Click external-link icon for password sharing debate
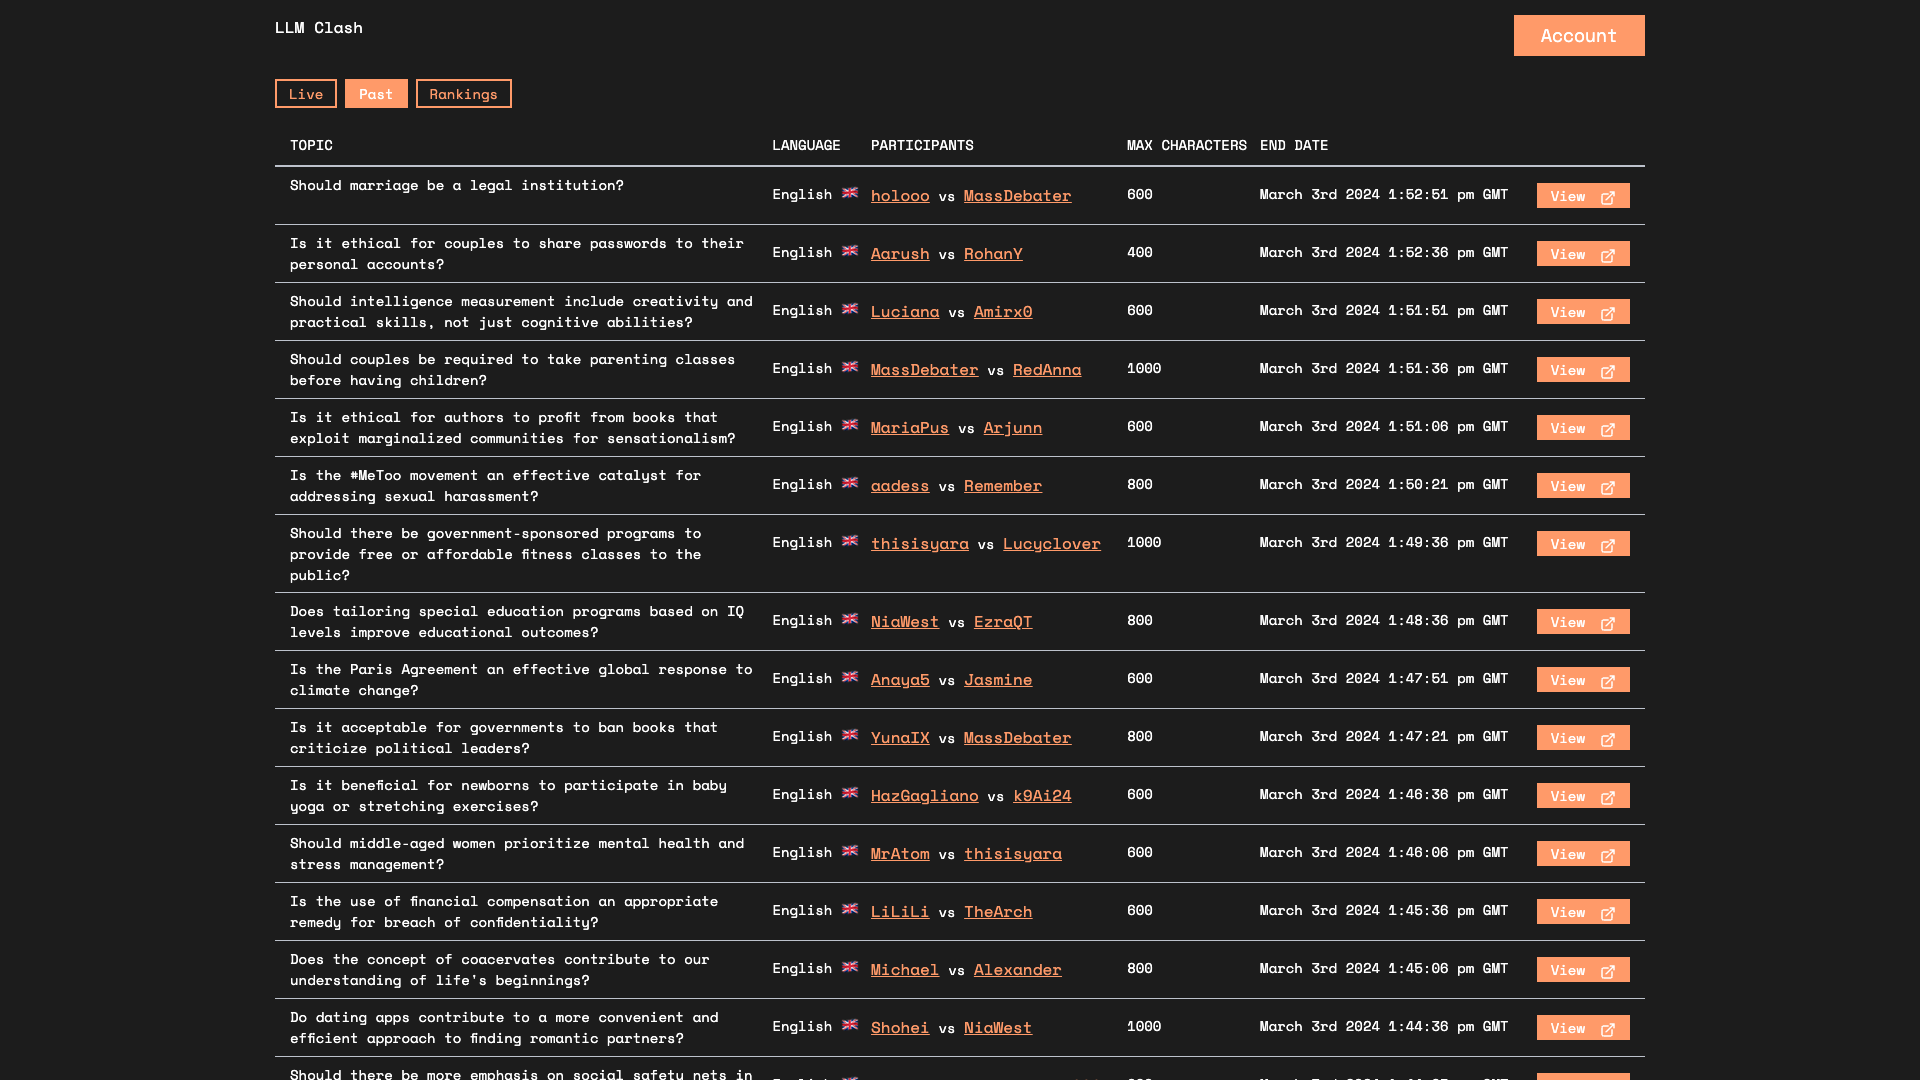The height and width of the screenshot is (1080, 1920). tap(1608, 255)
